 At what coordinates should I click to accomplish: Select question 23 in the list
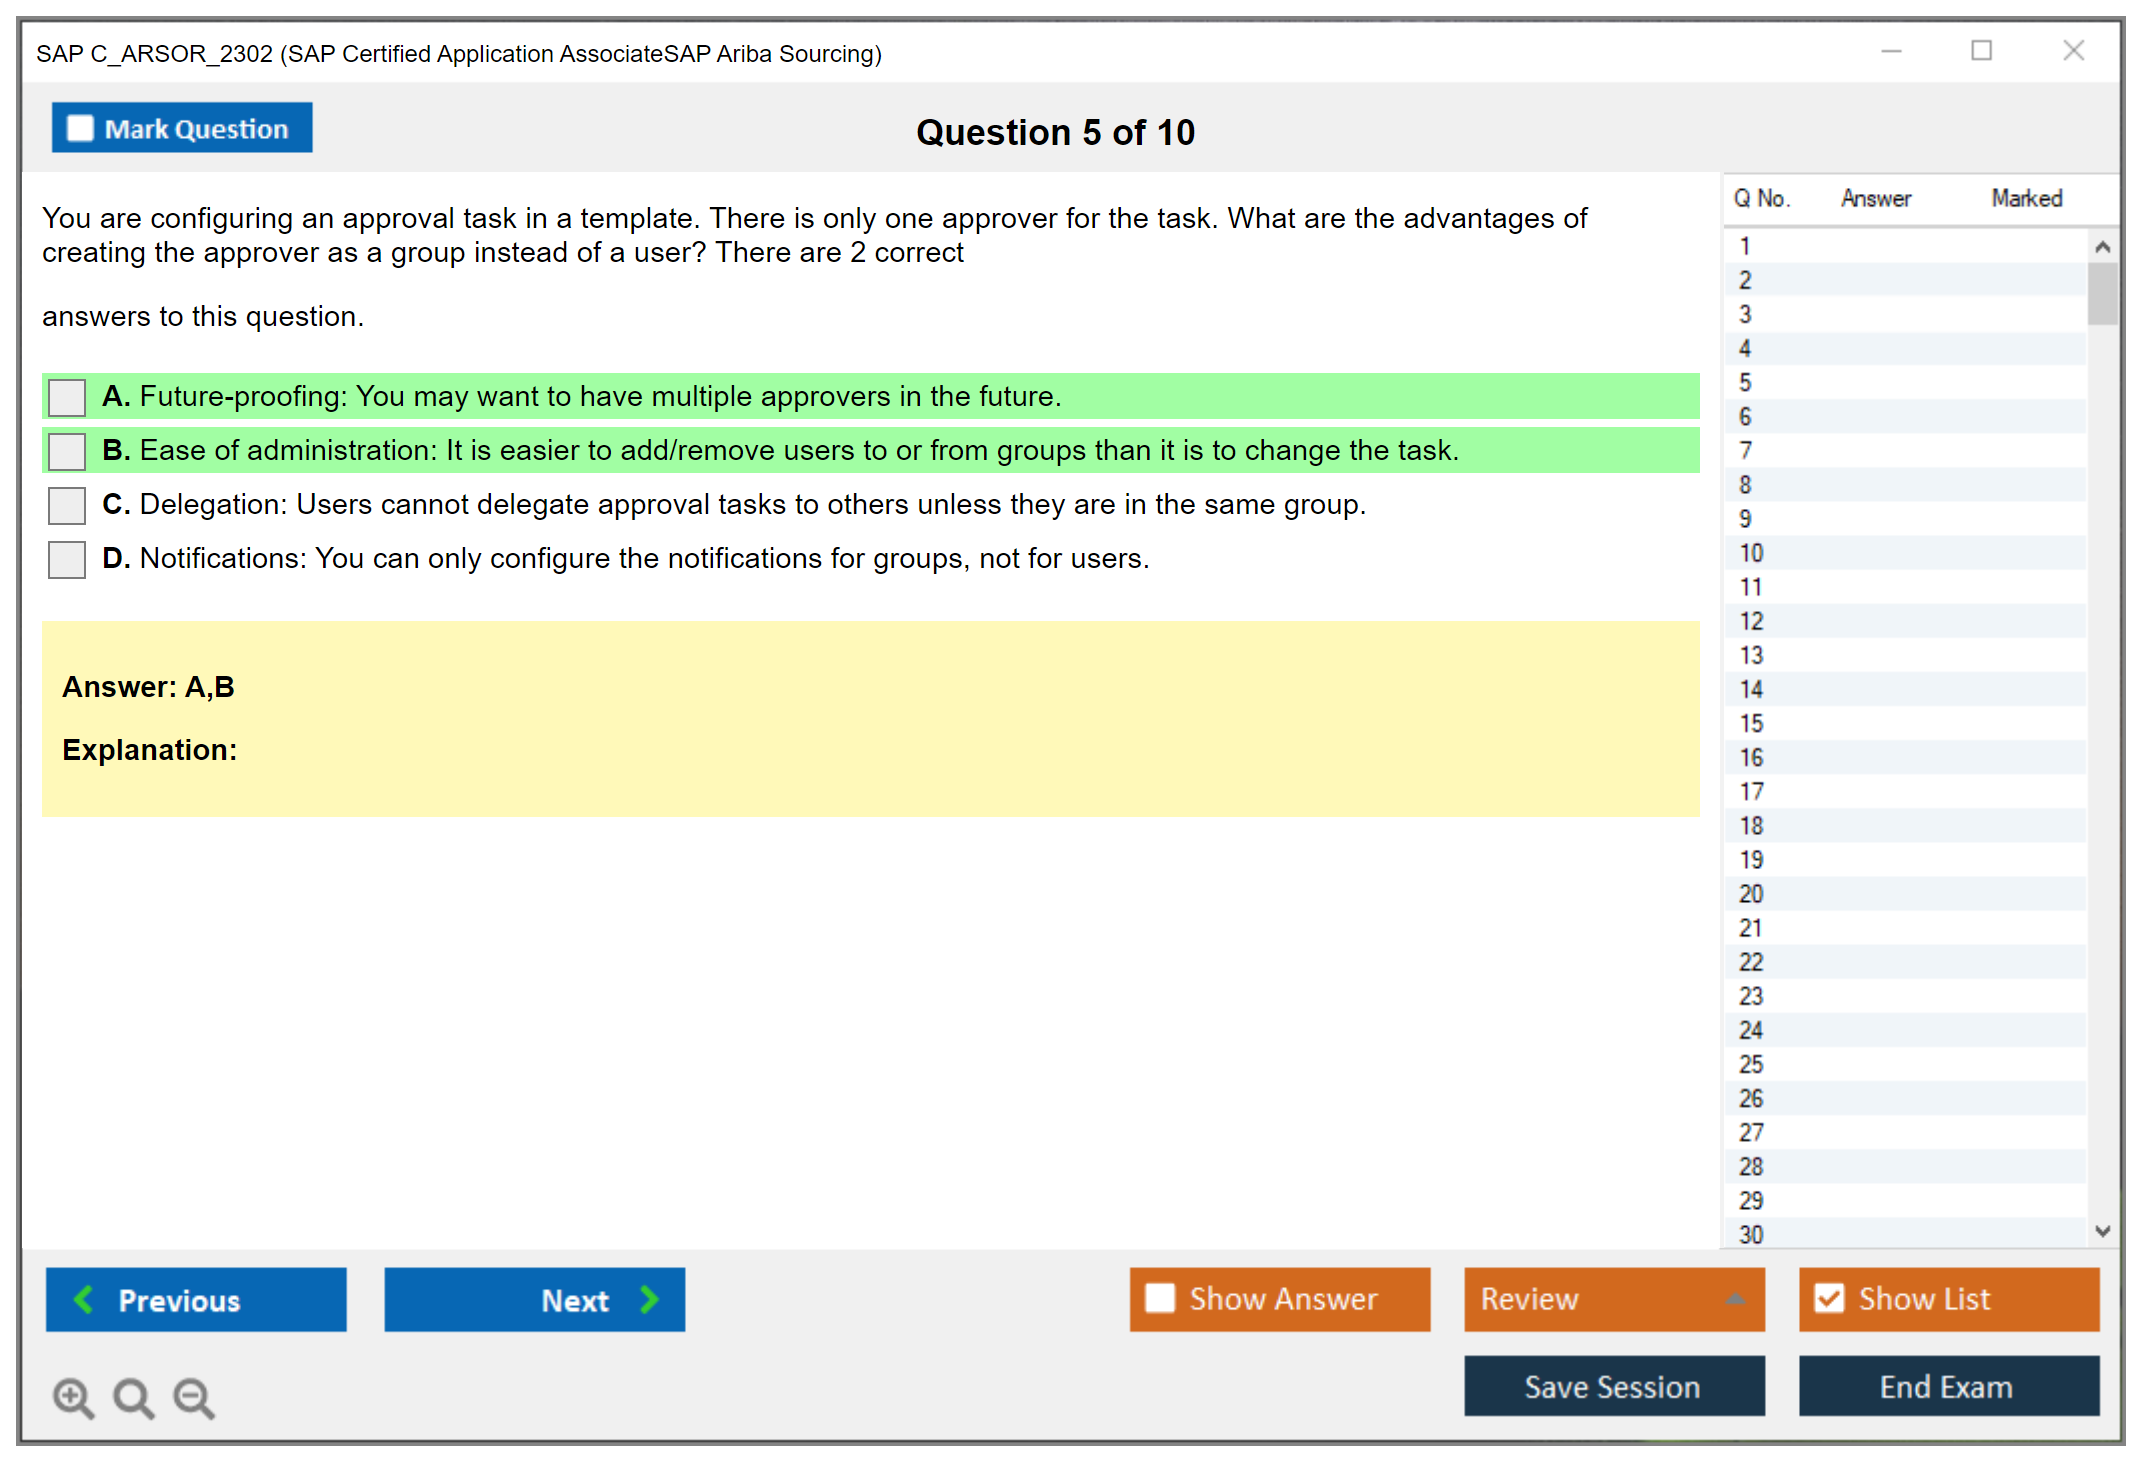[x=1751, y=996]
